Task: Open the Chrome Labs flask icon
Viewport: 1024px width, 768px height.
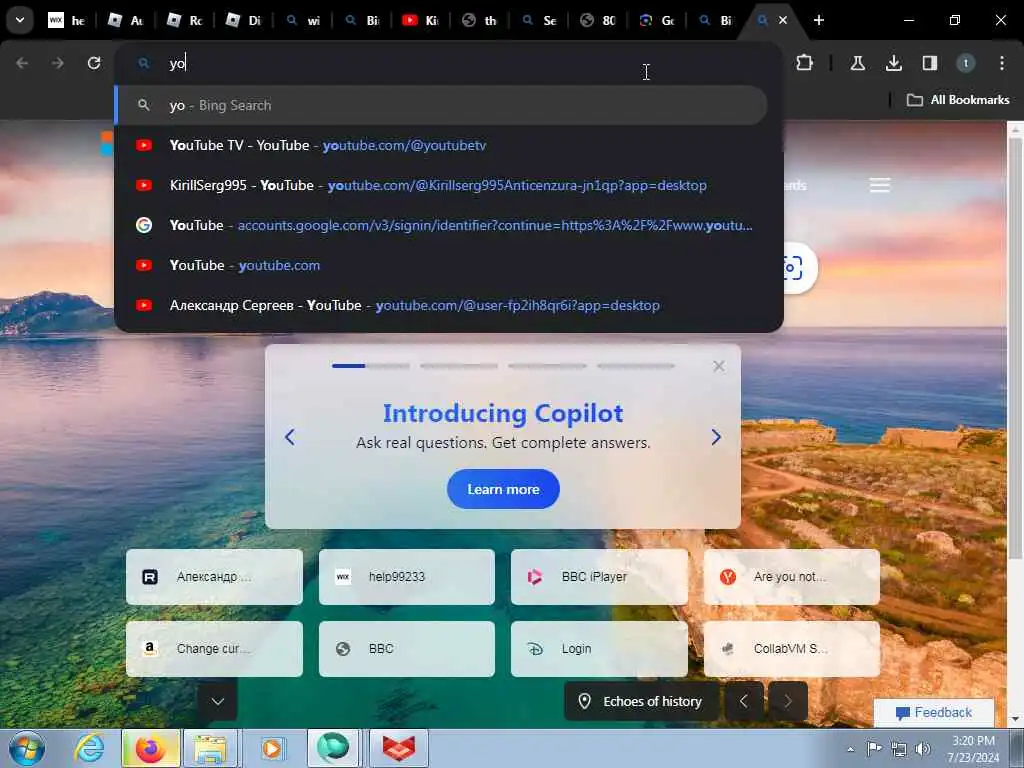Action: pos(857,63)
